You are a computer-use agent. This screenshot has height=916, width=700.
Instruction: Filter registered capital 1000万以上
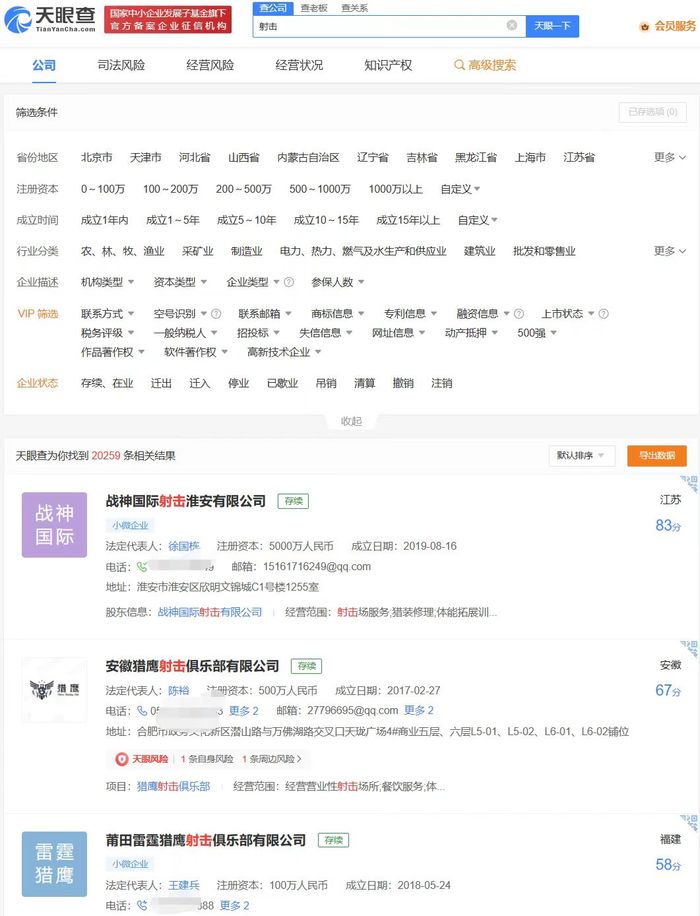pyautogui.click(x=396, y=189)
